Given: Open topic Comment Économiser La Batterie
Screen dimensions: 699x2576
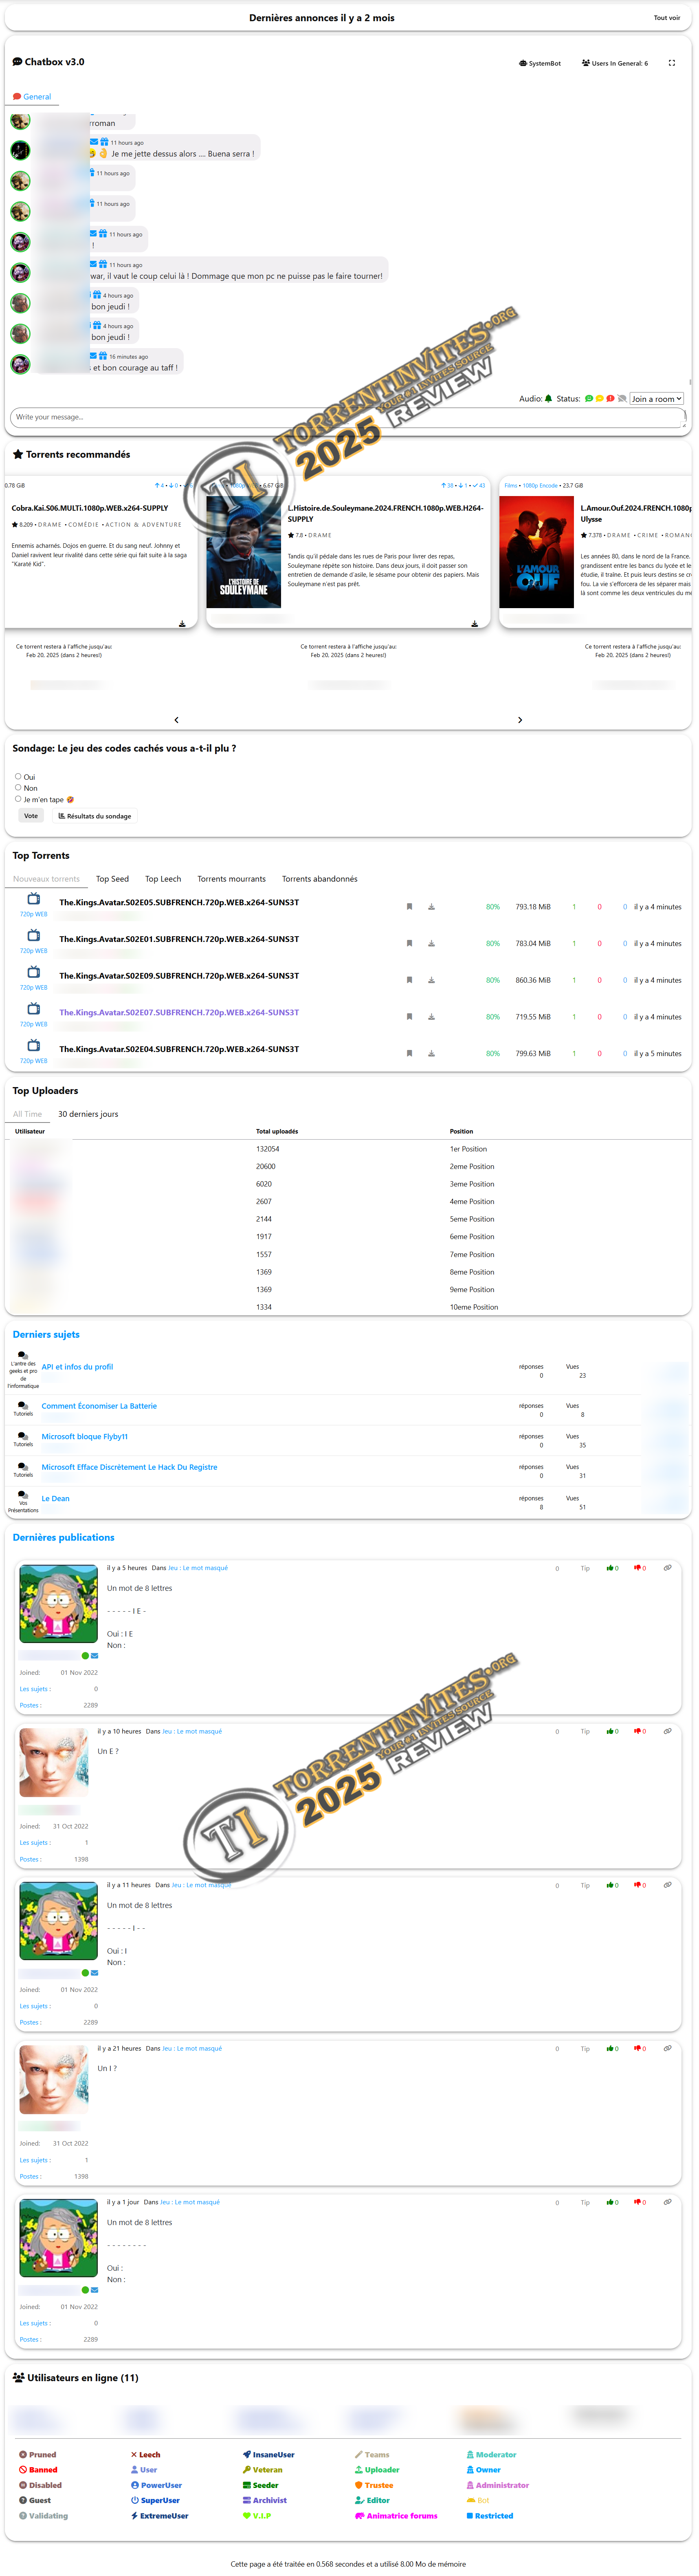Looking at the screenshot, I should [x=99, y=1406].
